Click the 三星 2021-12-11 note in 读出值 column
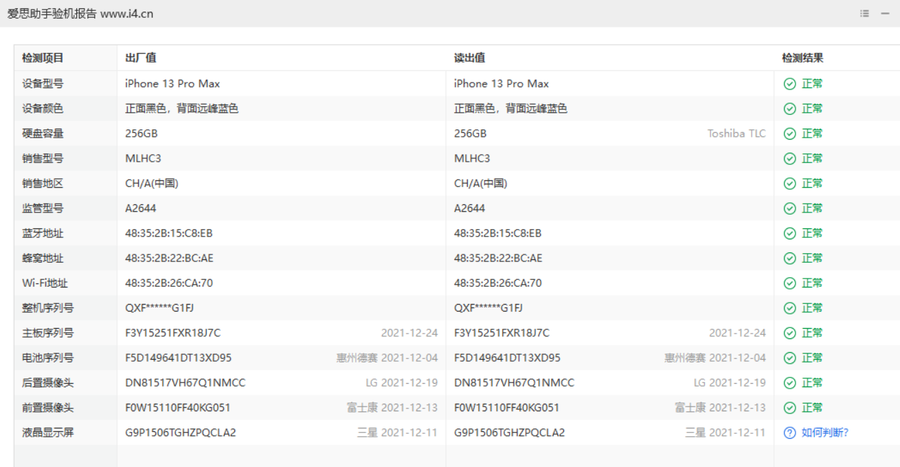 pyautogui.click(x=726, y=433)
